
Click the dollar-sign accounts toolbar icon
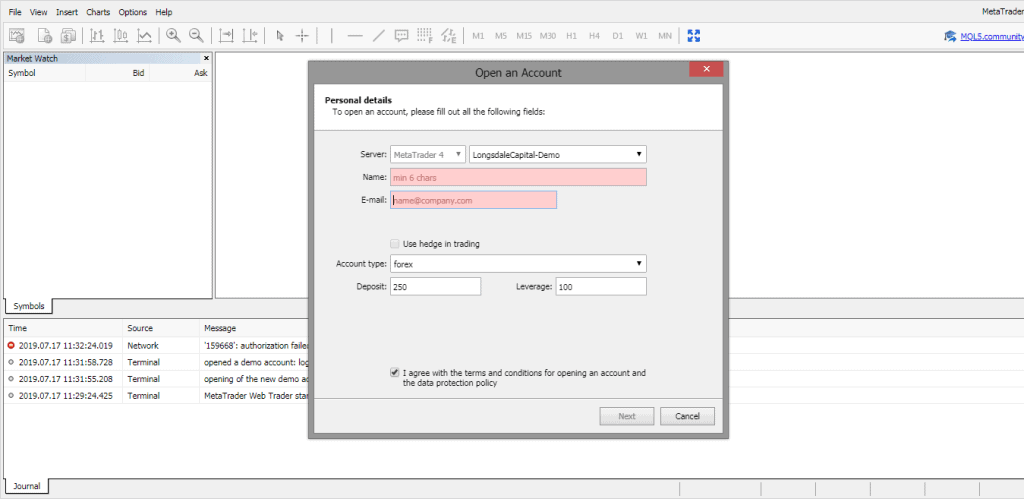point(69,36)
